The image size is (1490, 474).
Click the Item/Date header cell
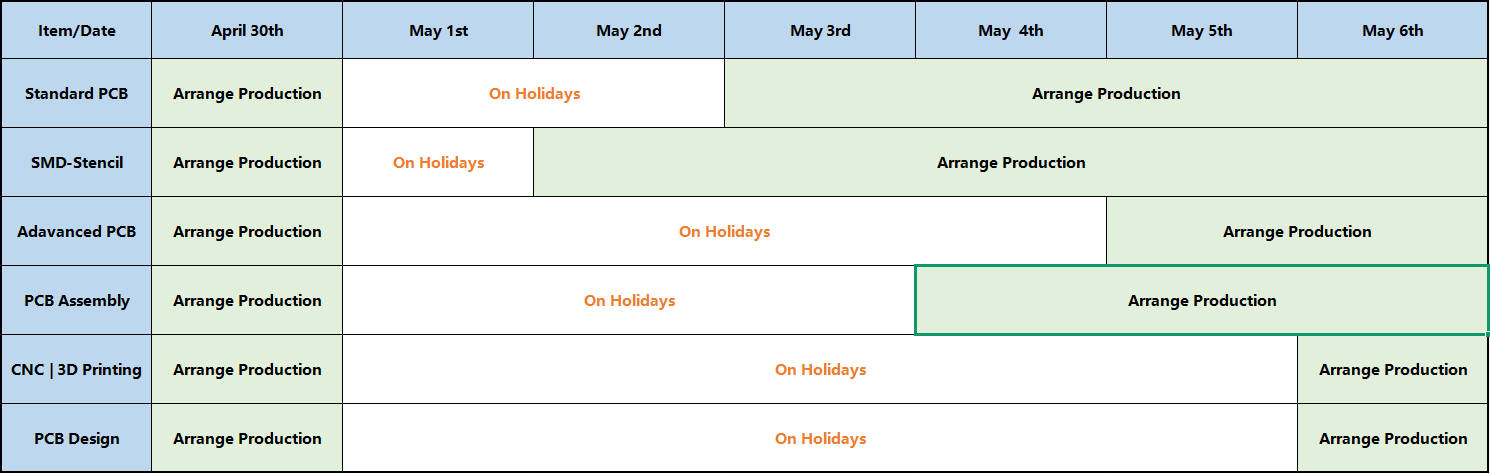click(x=77, y=30)
